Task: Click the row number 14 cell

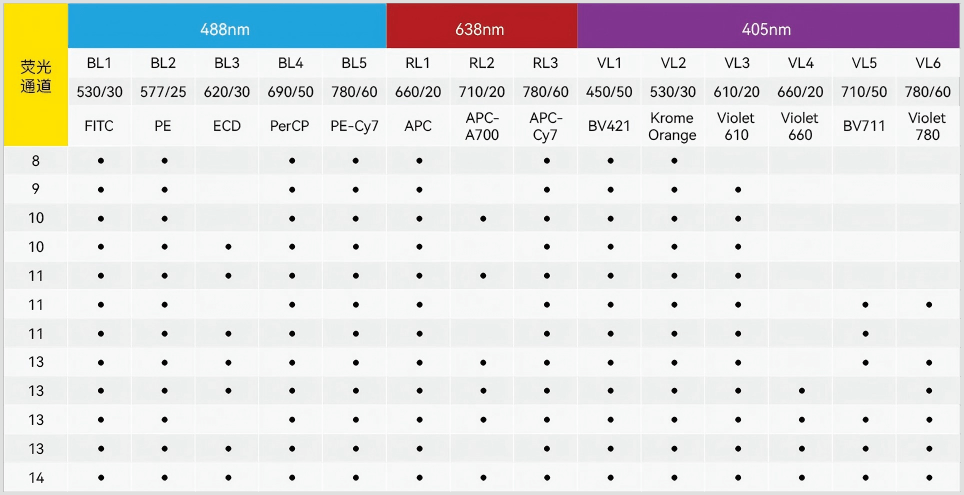Action: point(36,478)
